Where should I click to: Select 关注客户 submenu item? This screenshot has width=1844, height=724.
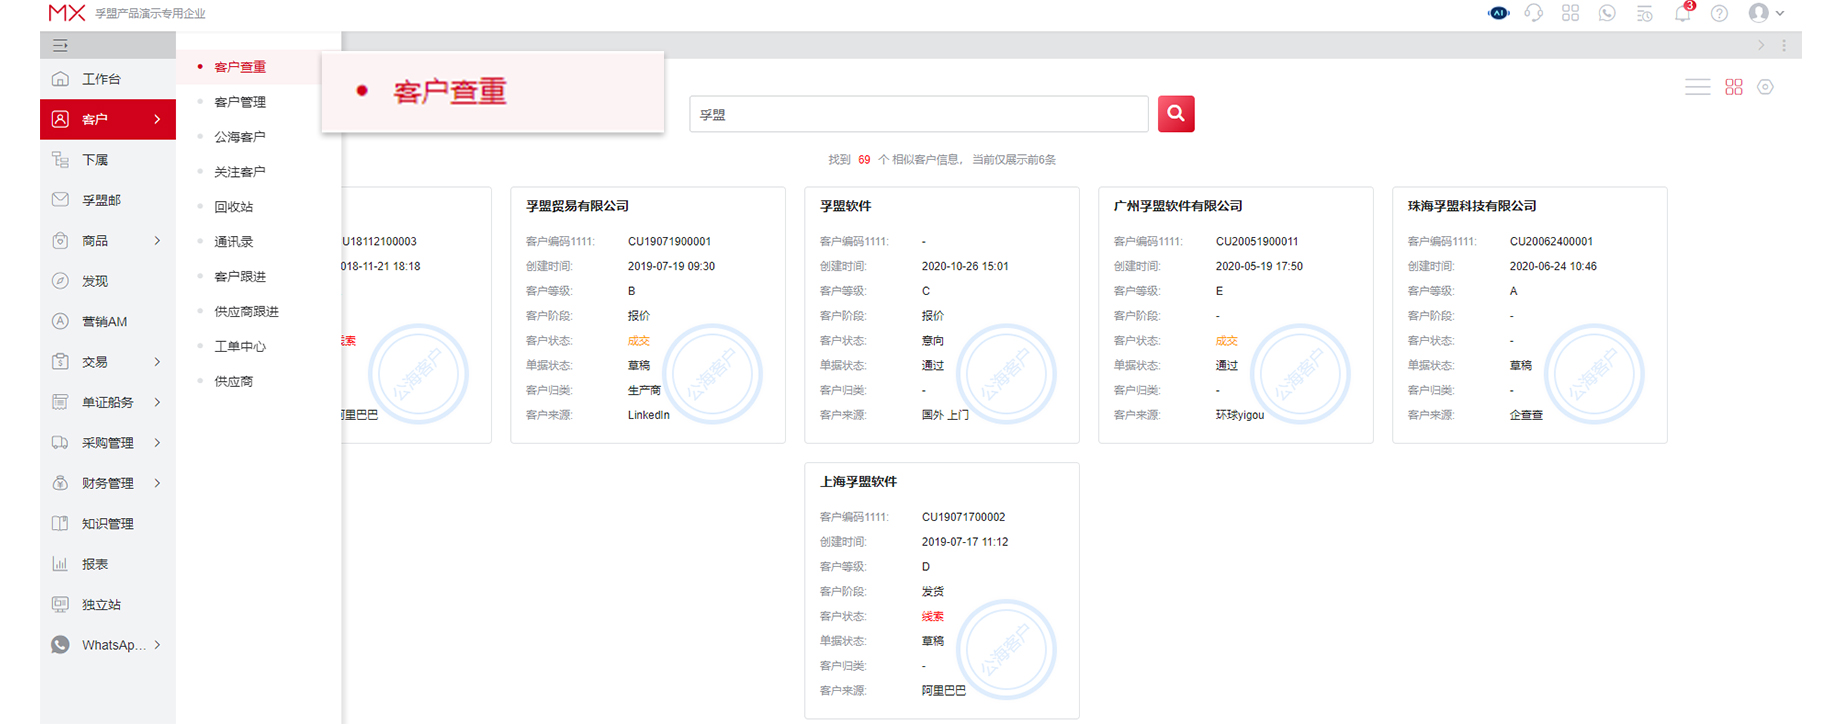[x=240, y=172]
